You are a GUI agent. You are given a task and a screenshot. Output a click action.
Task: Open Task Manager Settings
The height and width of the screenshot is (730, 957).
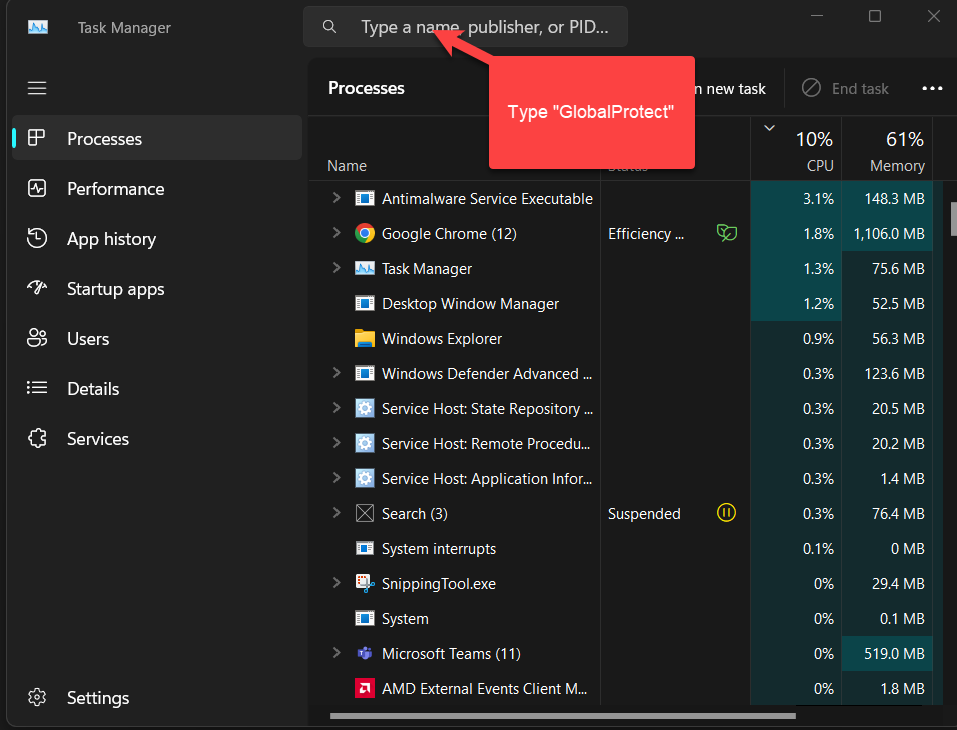tap(97, 698)
